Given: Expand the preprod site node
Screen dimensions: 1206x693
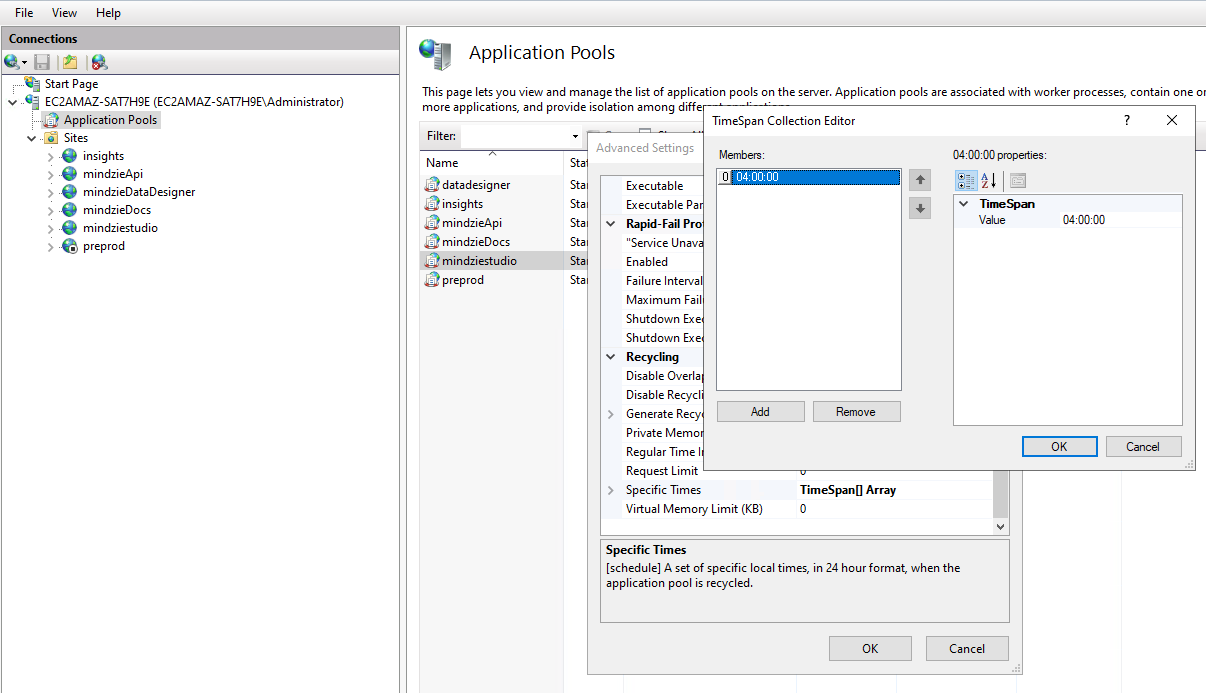Looking at the screenshot, I should point(50,246).
